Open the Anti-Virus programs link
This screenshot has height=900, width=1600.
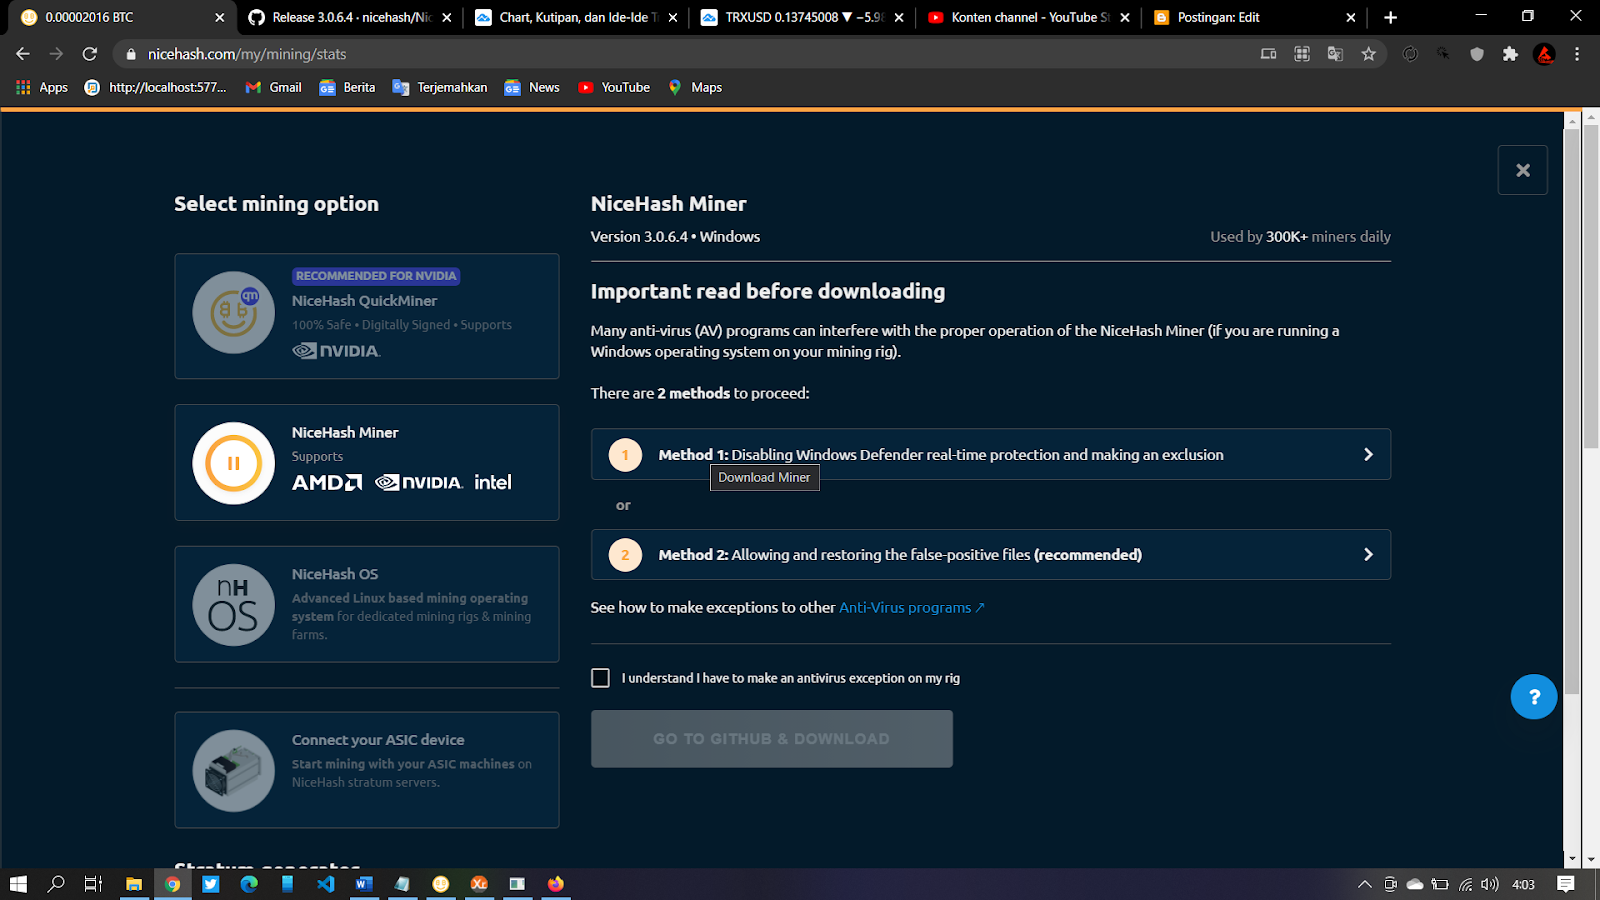(911, 607)
